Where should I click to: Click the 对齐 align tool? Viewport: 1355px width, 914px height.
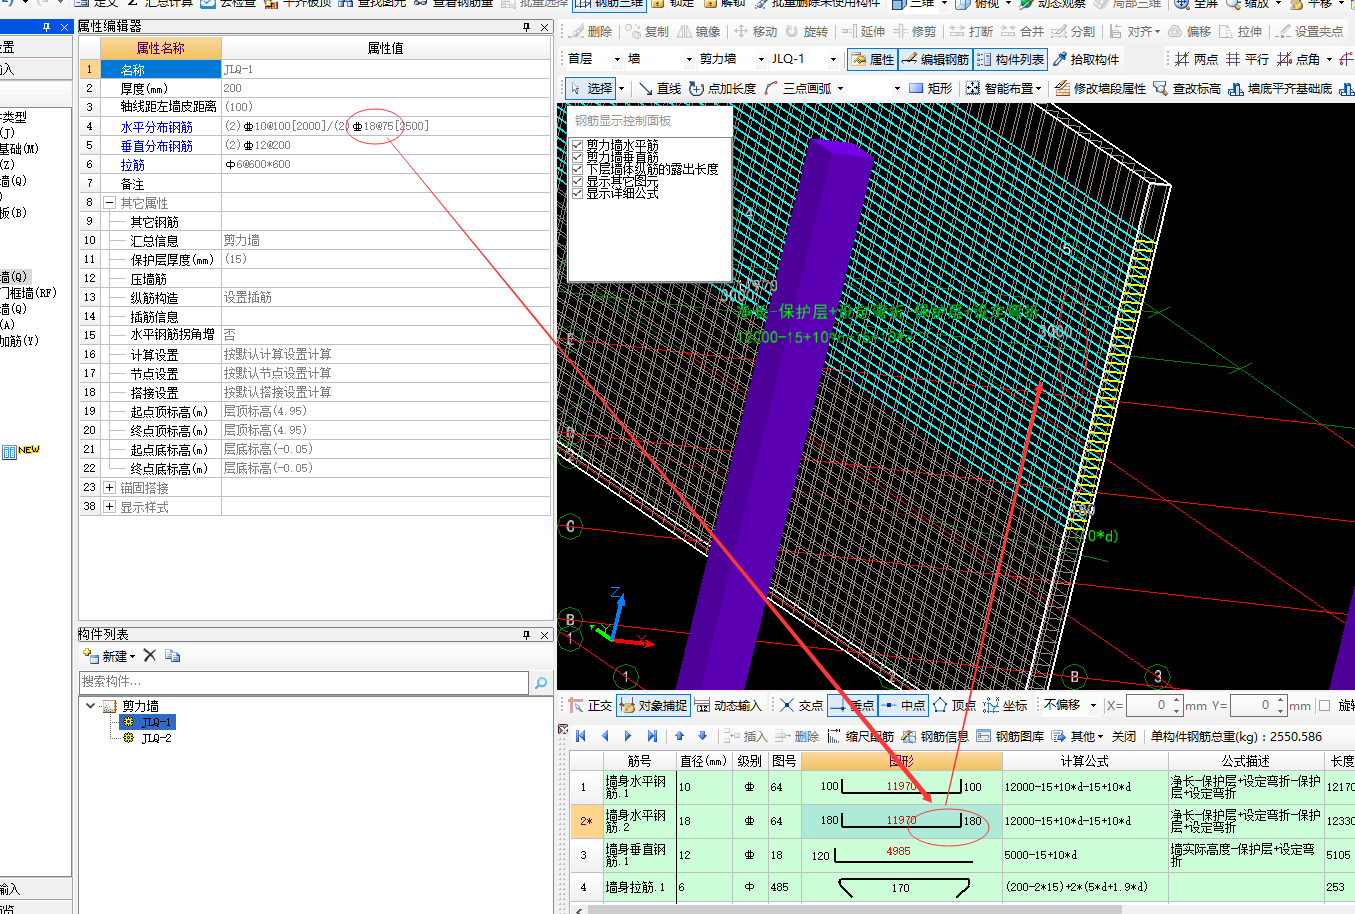pos(1134,32)
